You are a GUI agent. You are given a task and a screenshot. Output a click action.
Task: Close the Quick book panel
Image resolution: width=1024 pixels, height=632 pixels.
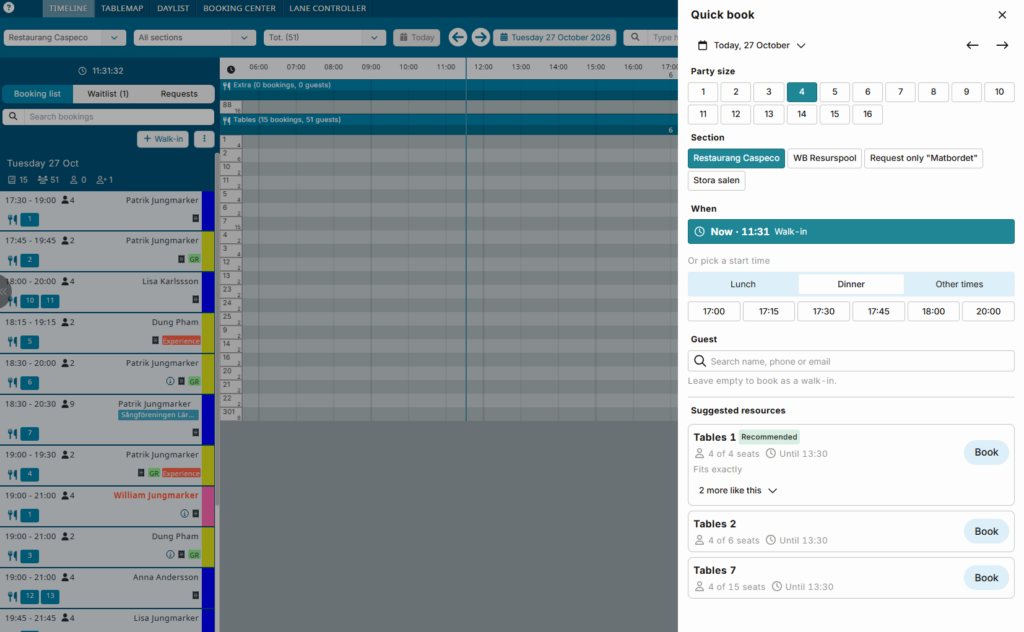1002,14
